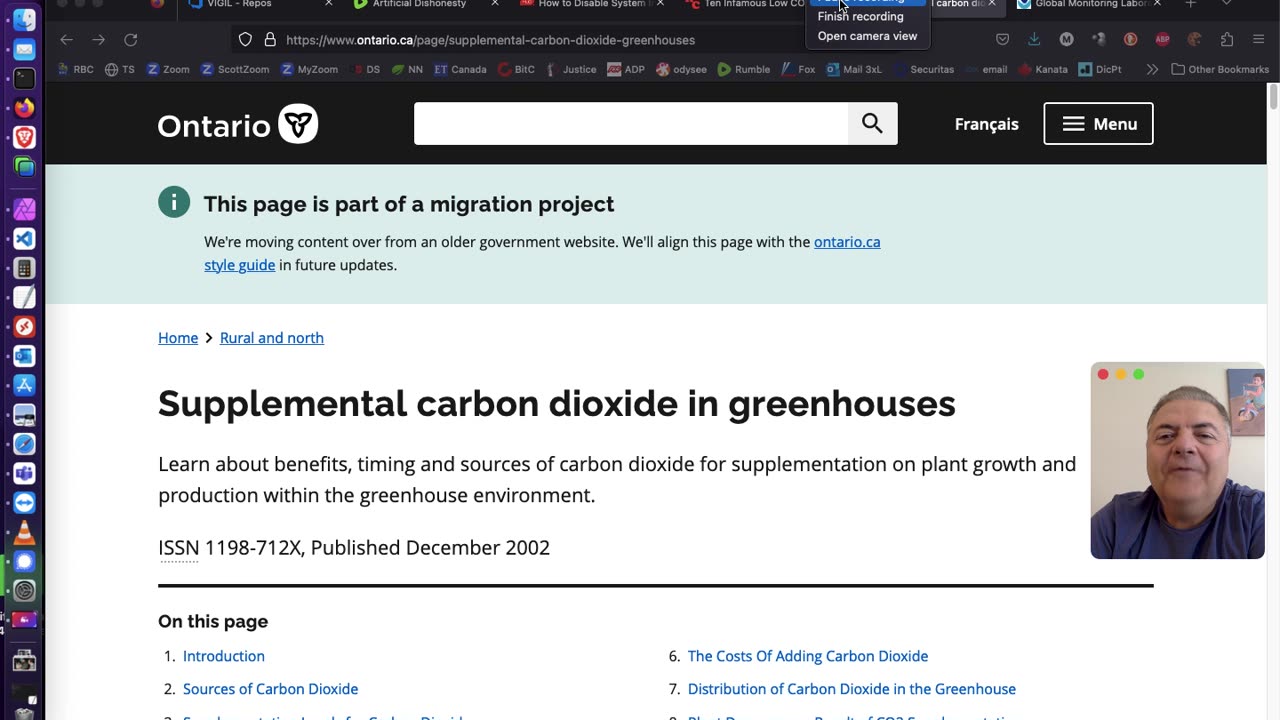This screenshot has height=720, width=1280.
Task: Select Finish recording in the popup menu
Action: coord(860,16)
